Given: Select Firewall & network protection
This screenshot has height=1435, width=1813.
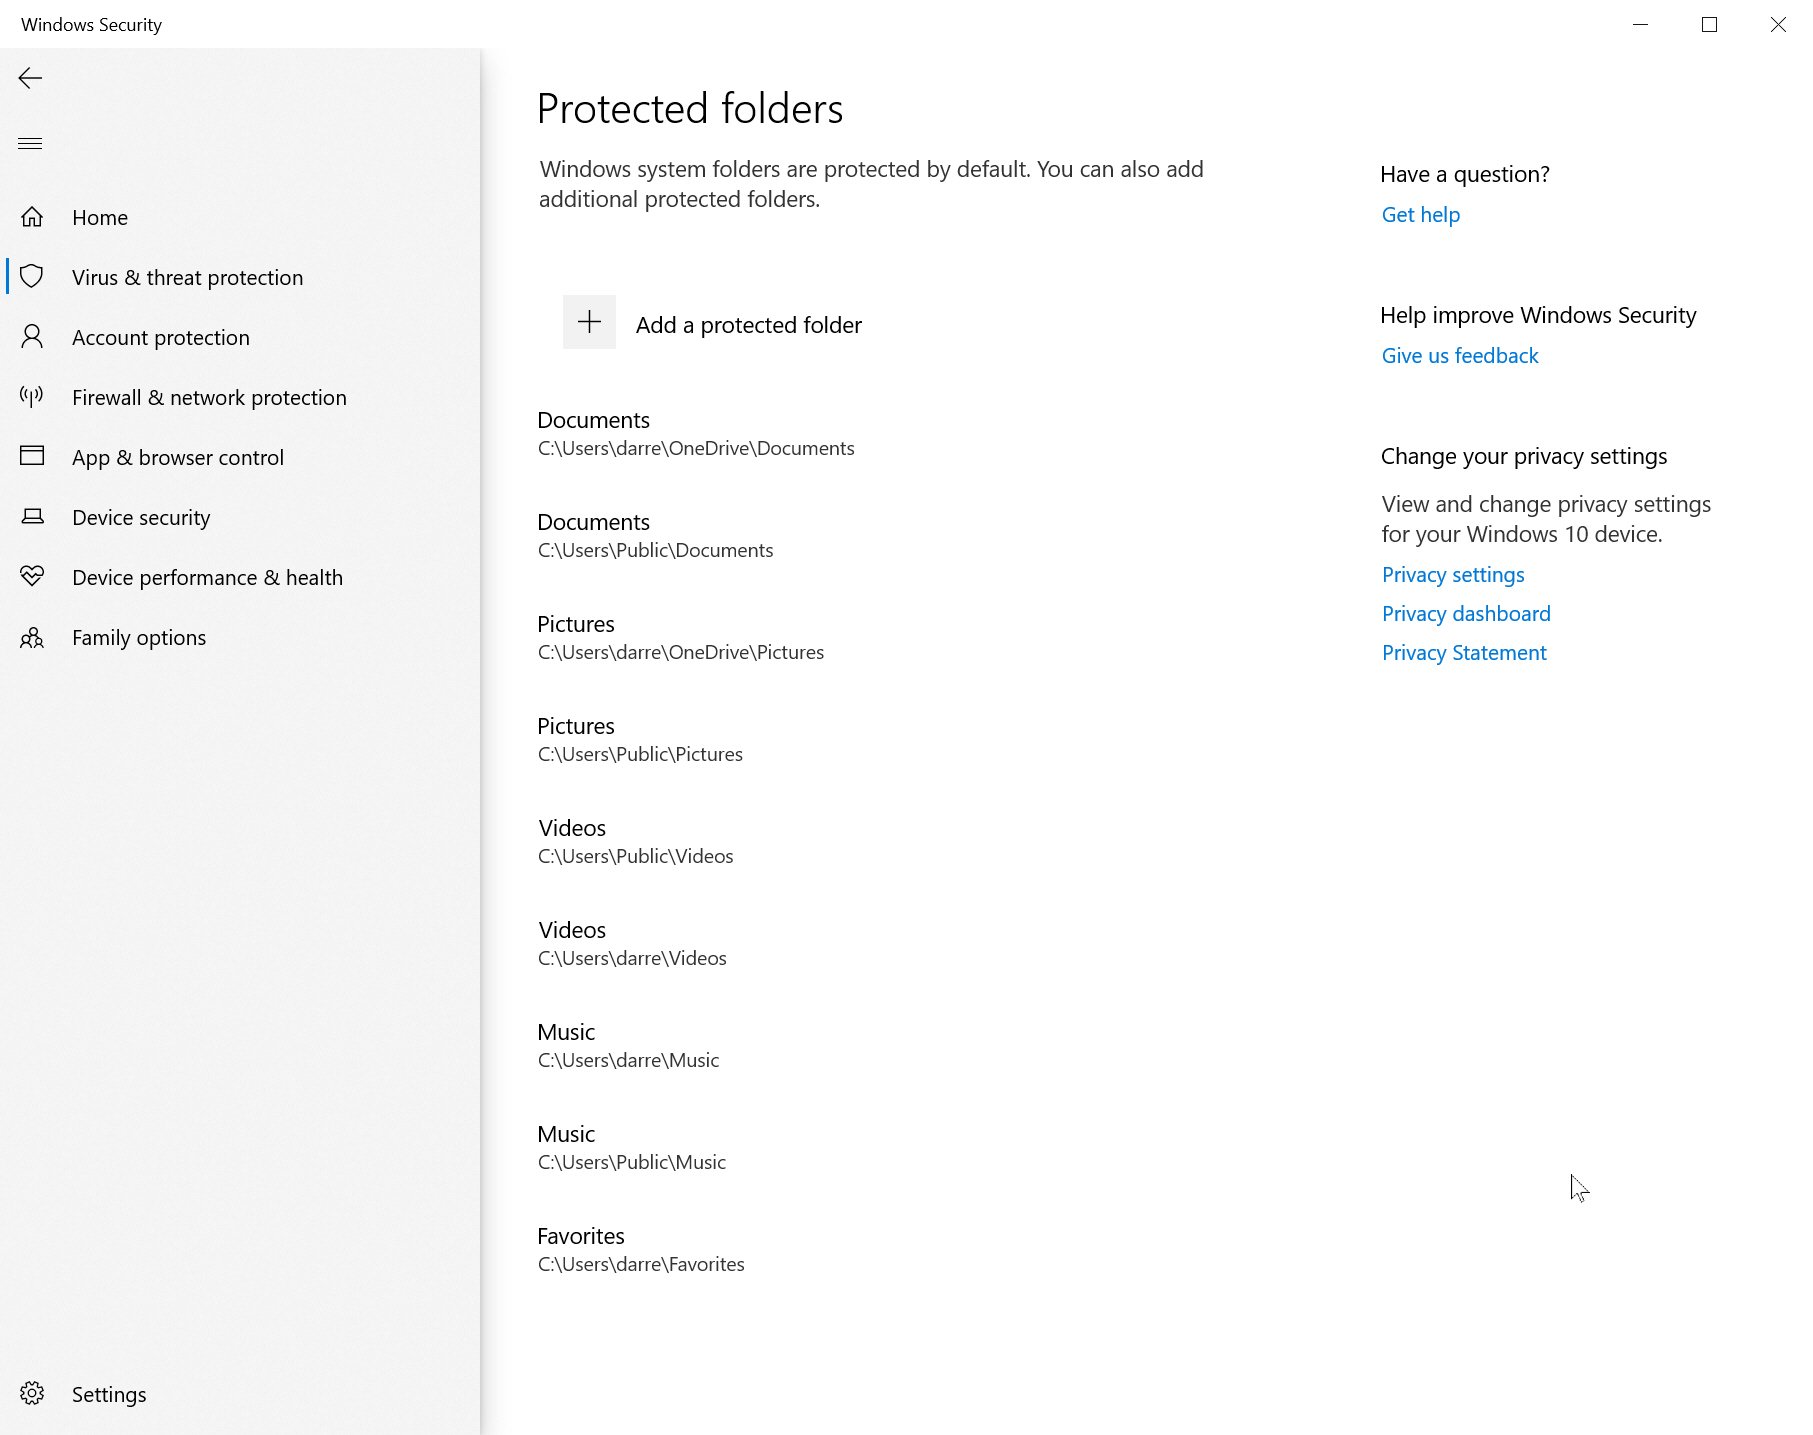Looking at the screenshot, I should pos(209,398).
